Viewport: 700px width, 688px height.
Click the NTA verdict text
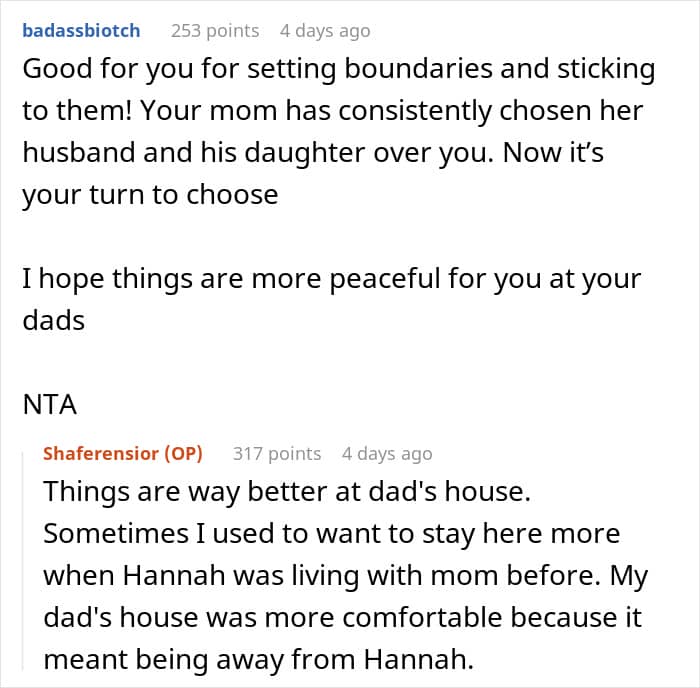[x=49, y=405]
